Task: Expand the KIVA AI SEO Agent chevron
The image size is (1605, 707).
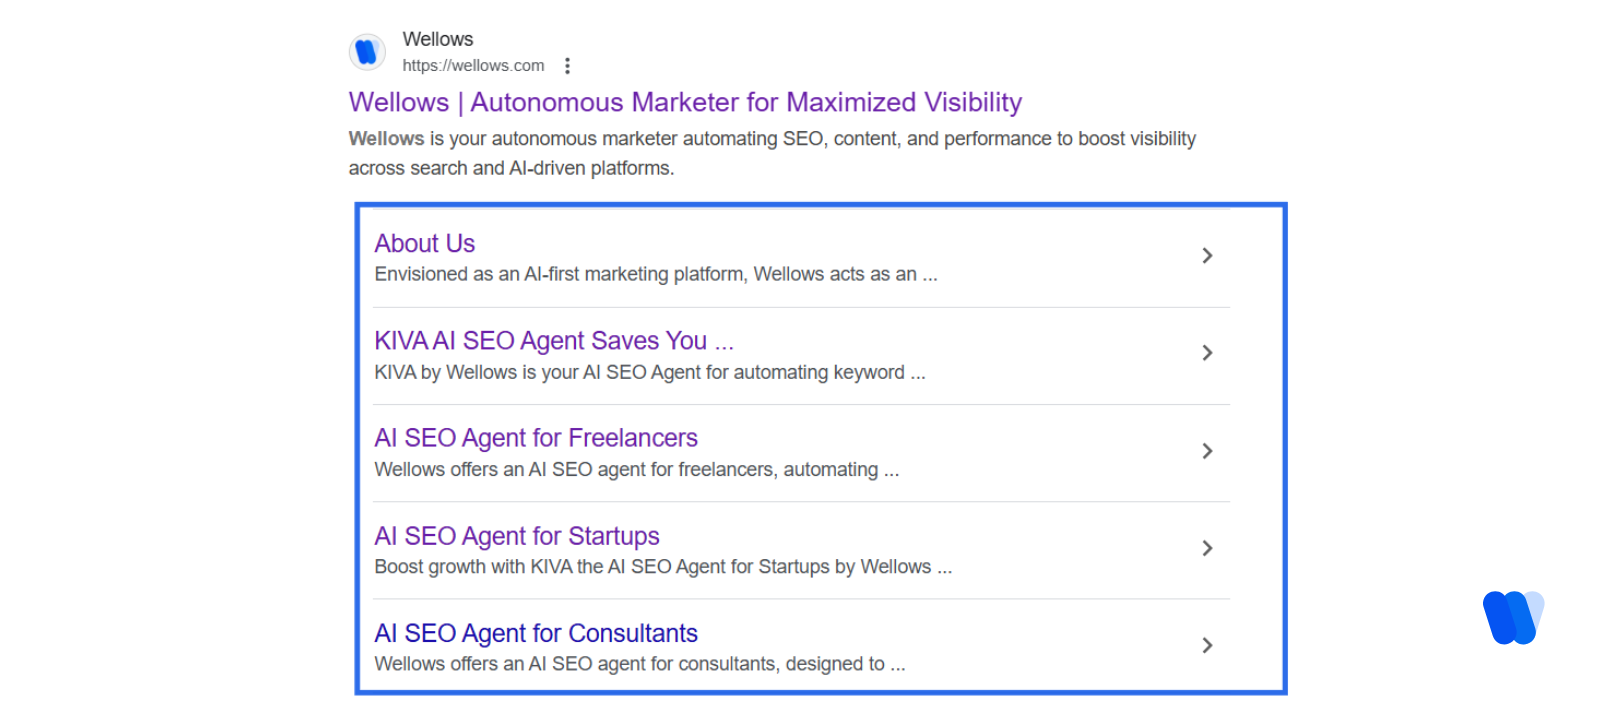Action: tap(1207, 353)
